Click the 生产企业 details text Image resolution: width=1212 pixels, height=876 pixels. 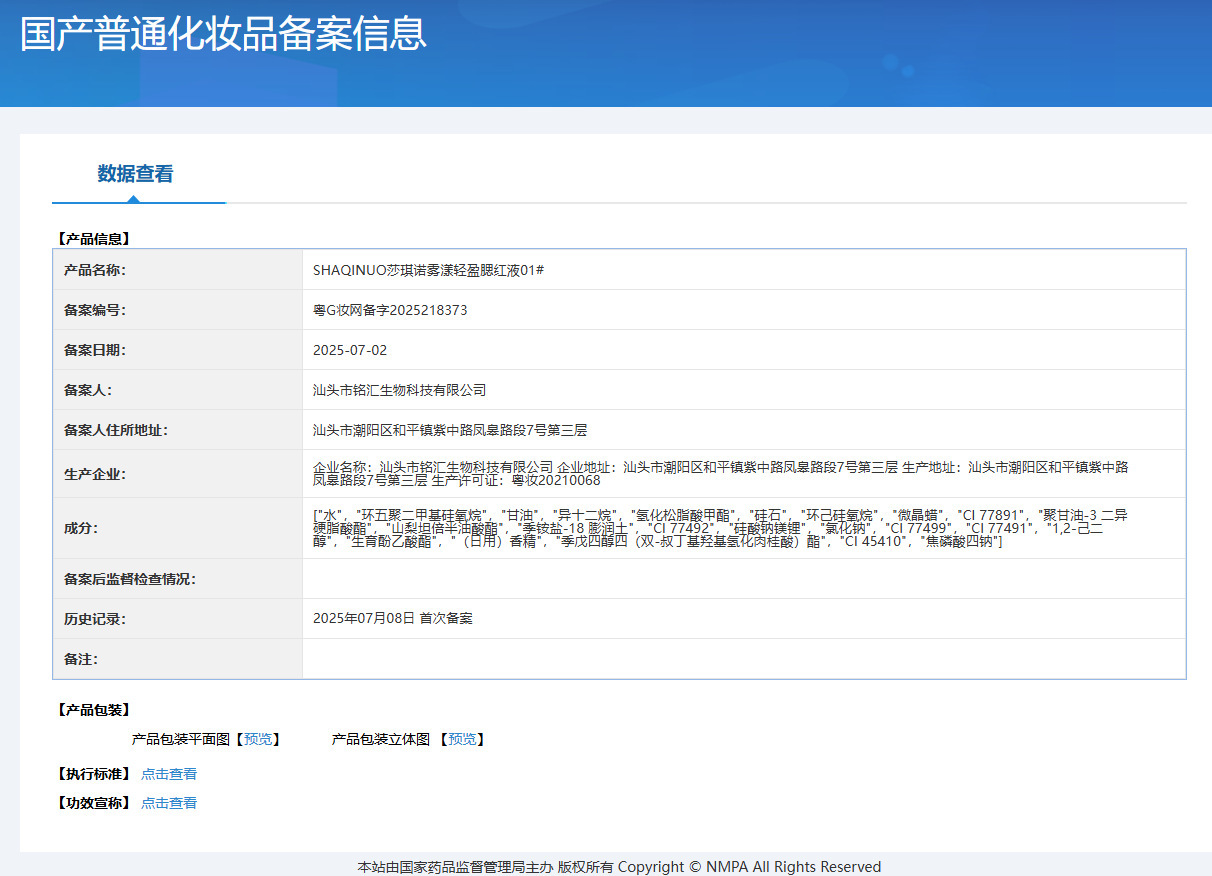point(722,474)
